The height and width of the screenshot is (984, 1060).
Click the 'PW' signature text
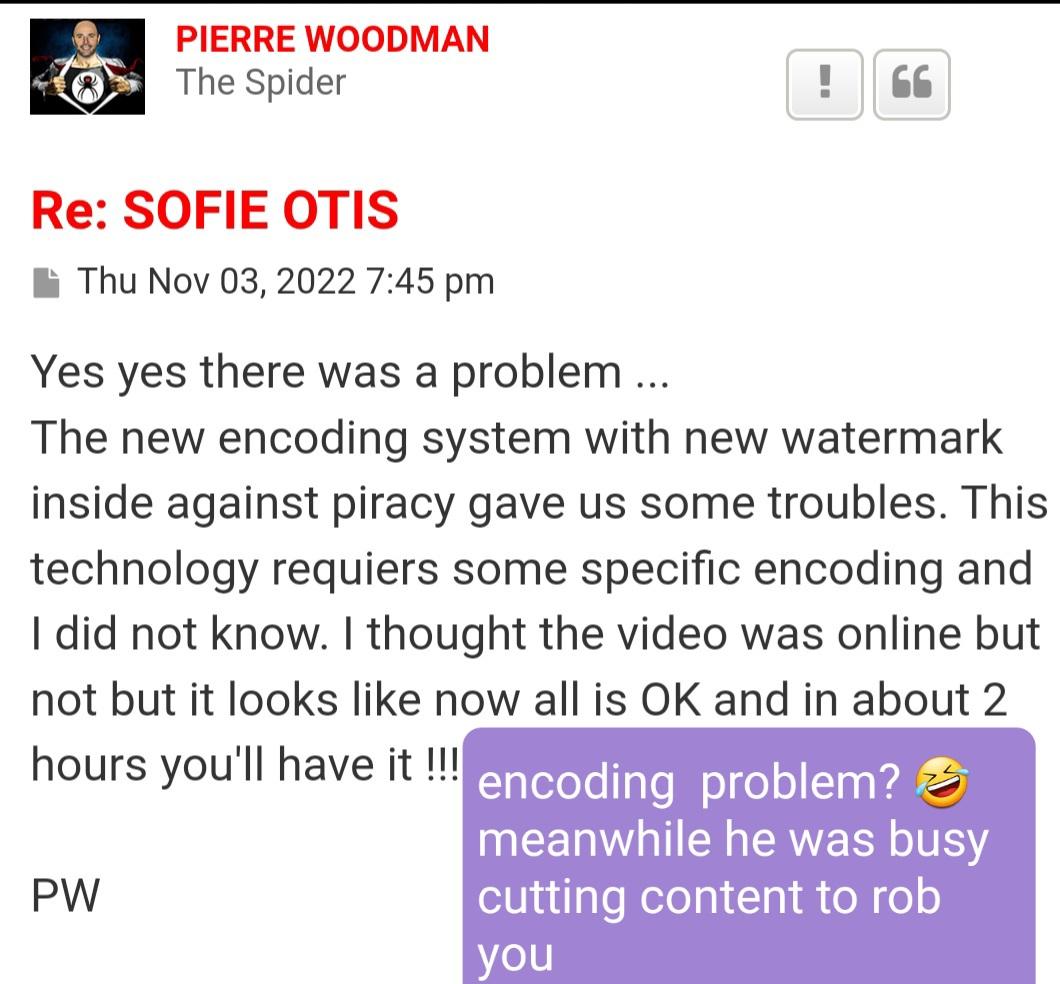point(65,895)
